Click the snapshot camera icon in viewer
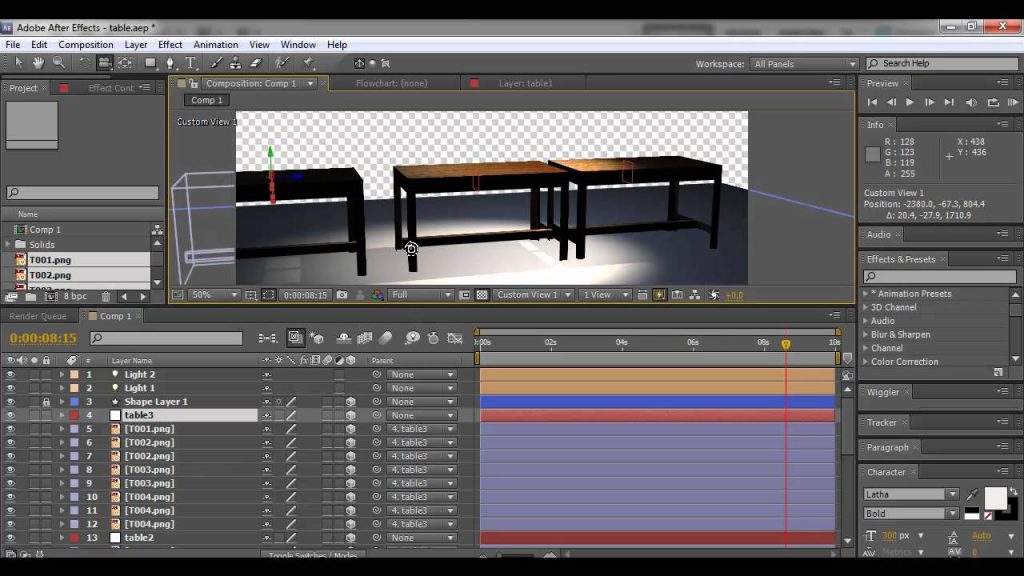This screenshot has width=1024, height=576. pos(342,295)
